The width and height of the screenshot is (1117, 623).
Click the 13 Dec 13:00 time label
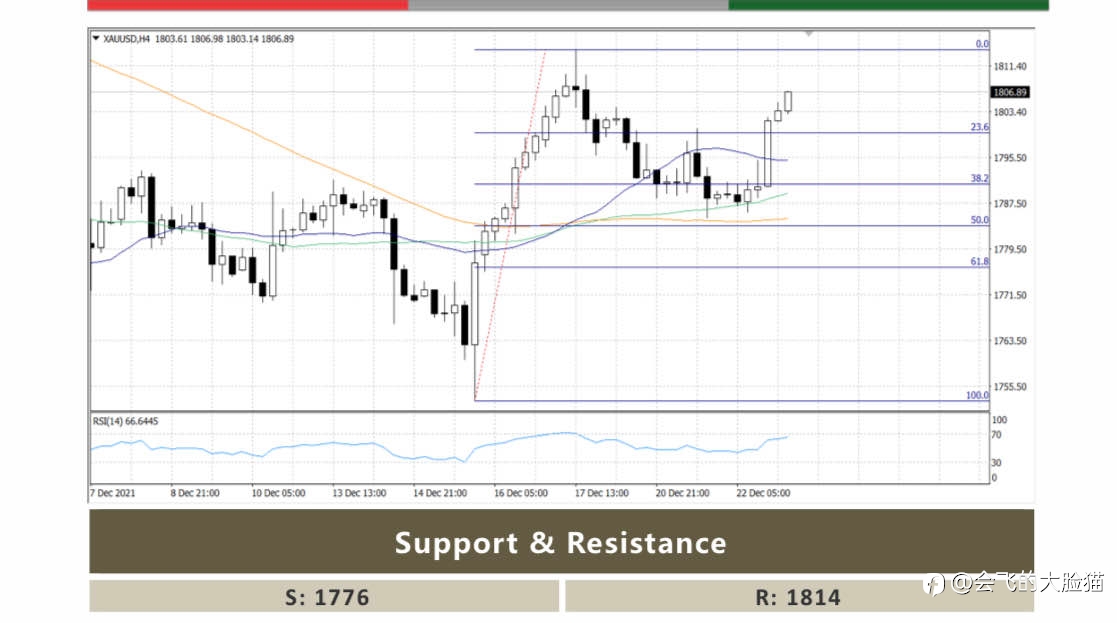tap(359, 493)
